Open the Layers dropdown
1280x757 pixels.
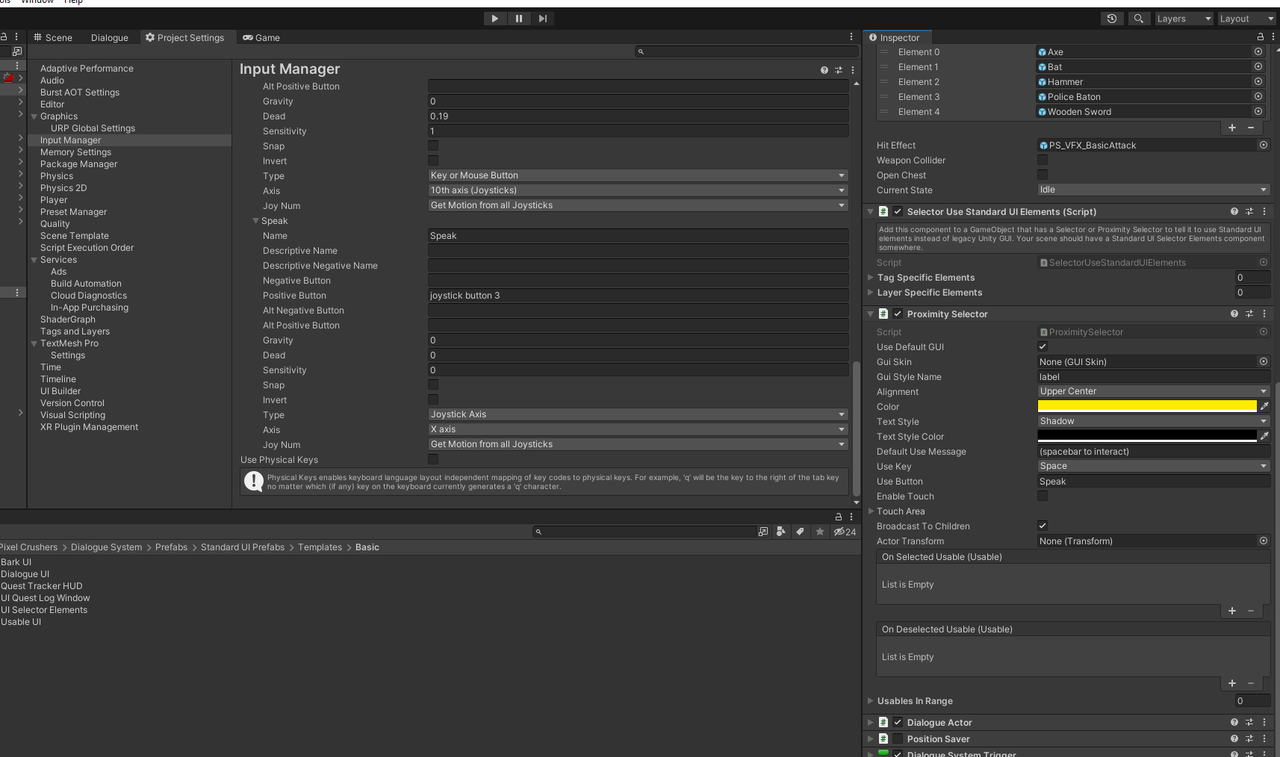pos(1183,18)
